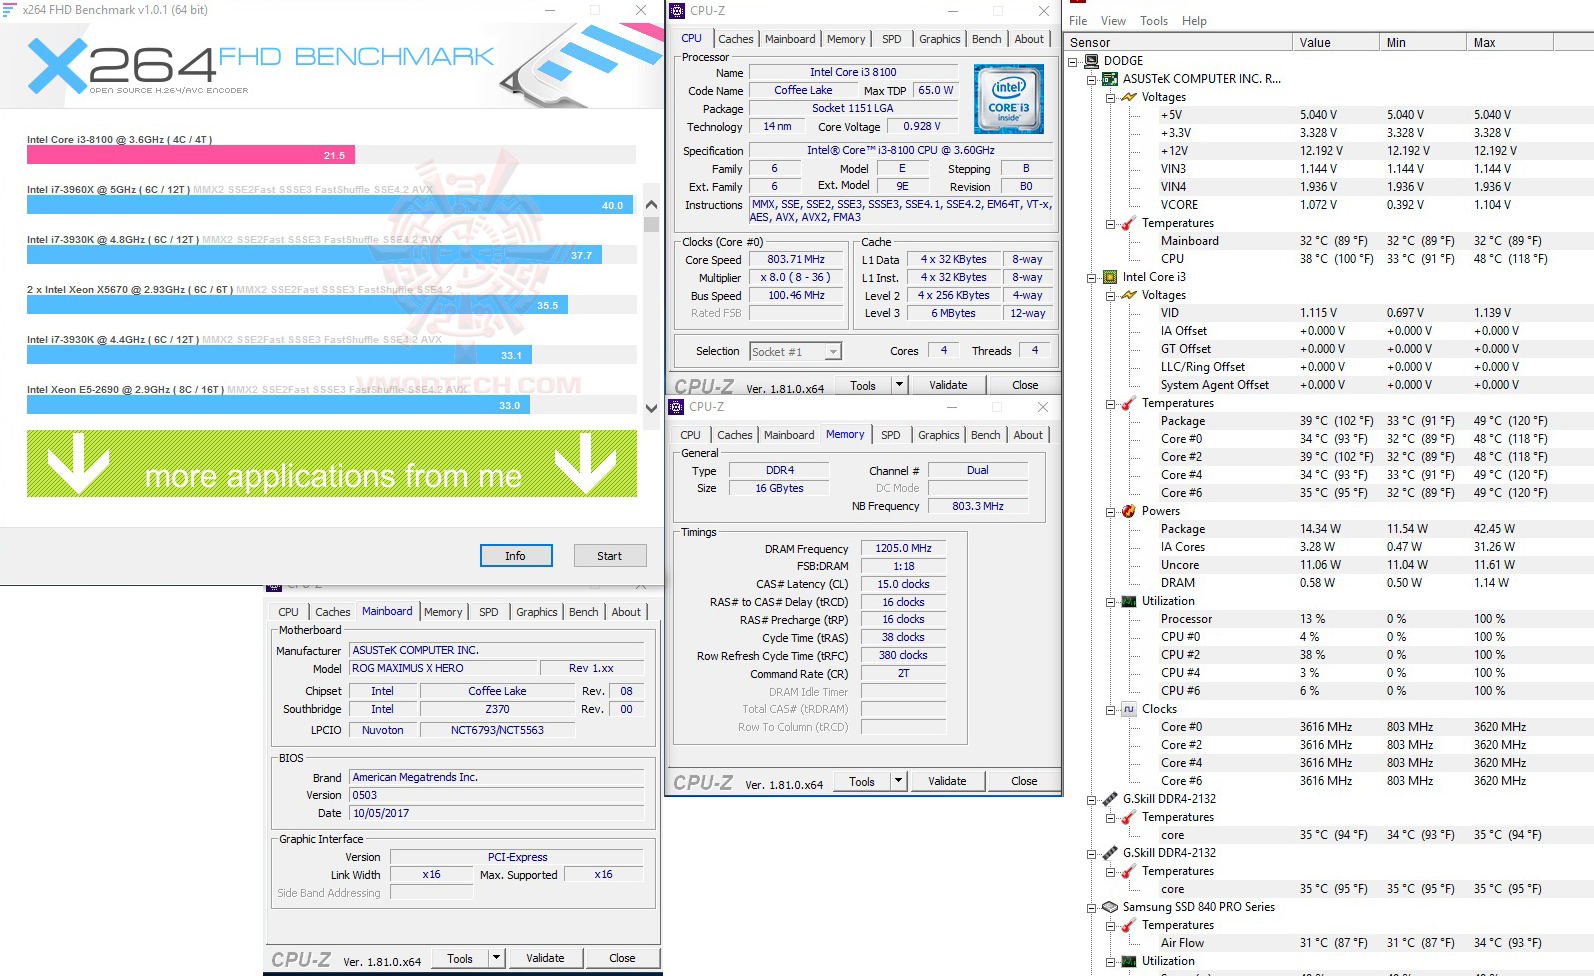This screenshot has width=1594, height=976.
Task: Click the Utilization icon above the Processor row
Action: click(x=1129, y=601)
